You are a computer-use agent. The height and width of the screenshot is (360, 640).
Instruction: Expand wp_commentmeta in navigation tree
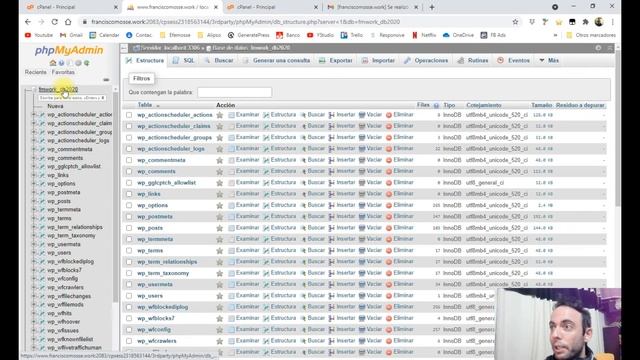pyautogui.click(x=34, y=149)
